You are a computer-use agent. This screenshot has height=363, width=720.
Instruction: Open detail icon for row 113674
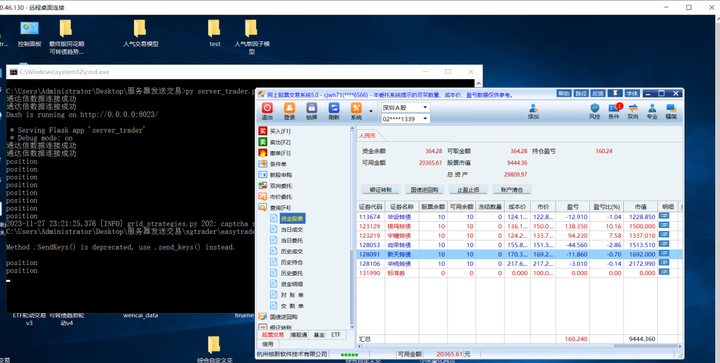(664, 216)
